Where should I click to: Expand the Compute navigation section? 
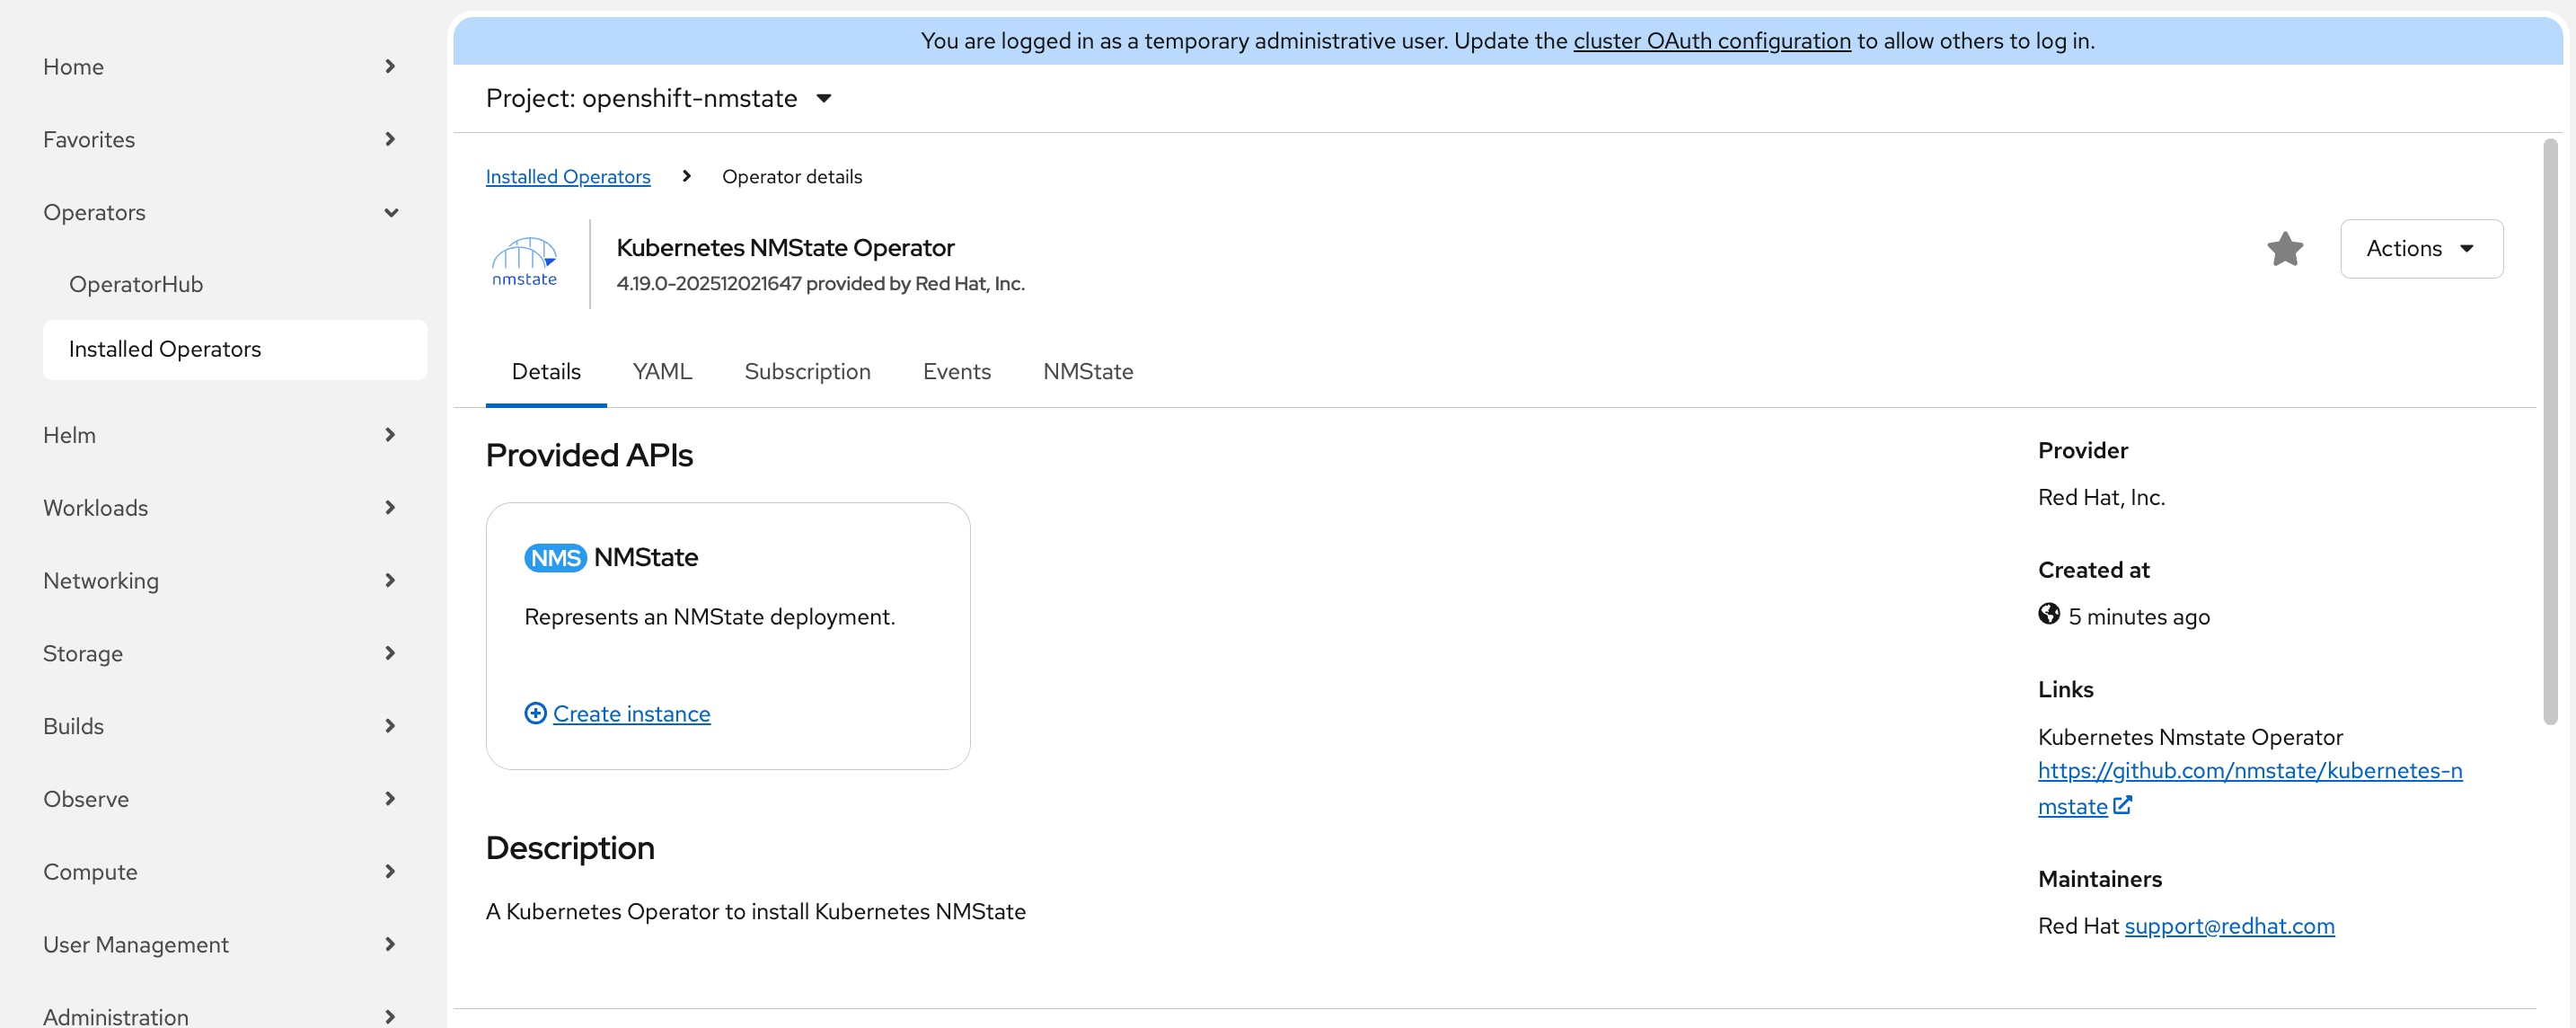(x=220, y=872)
